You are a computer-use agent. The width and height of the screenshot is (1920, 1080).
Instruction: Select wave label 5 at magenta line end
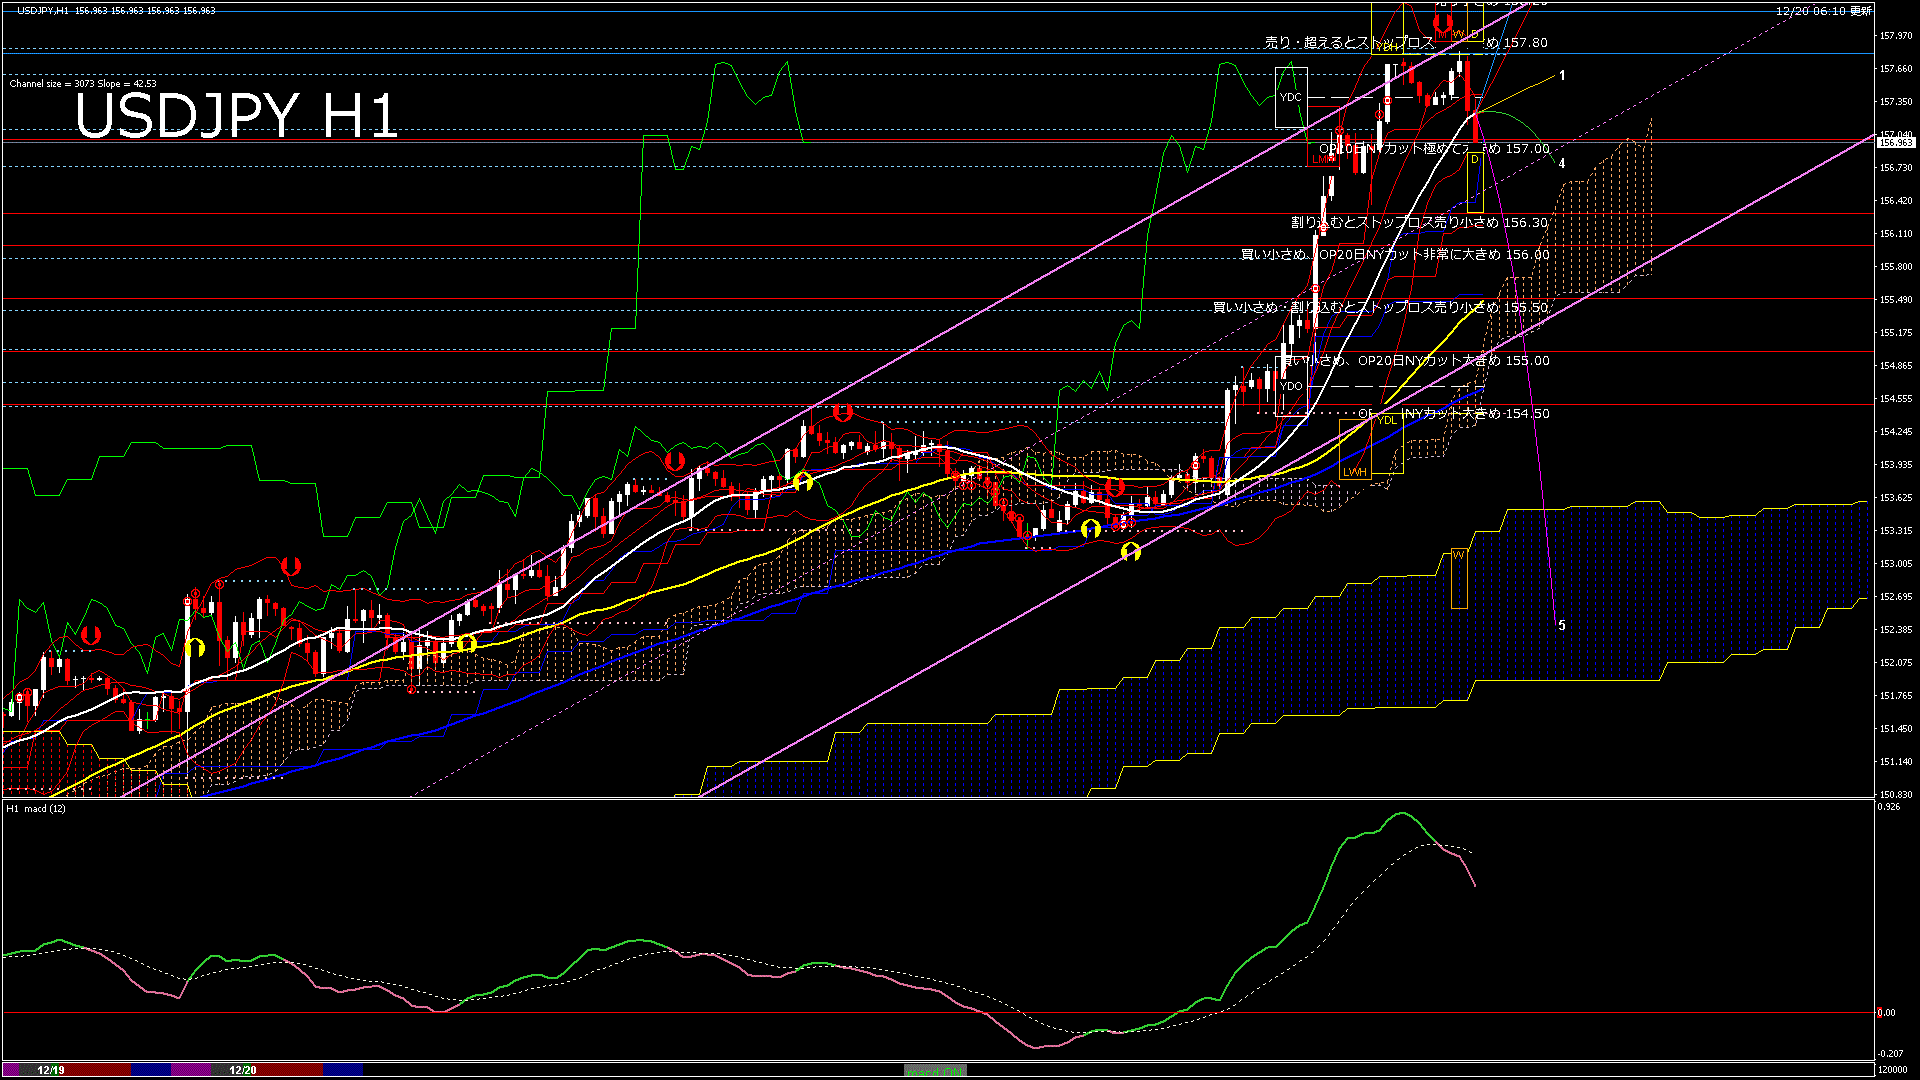pos(1562,626)
